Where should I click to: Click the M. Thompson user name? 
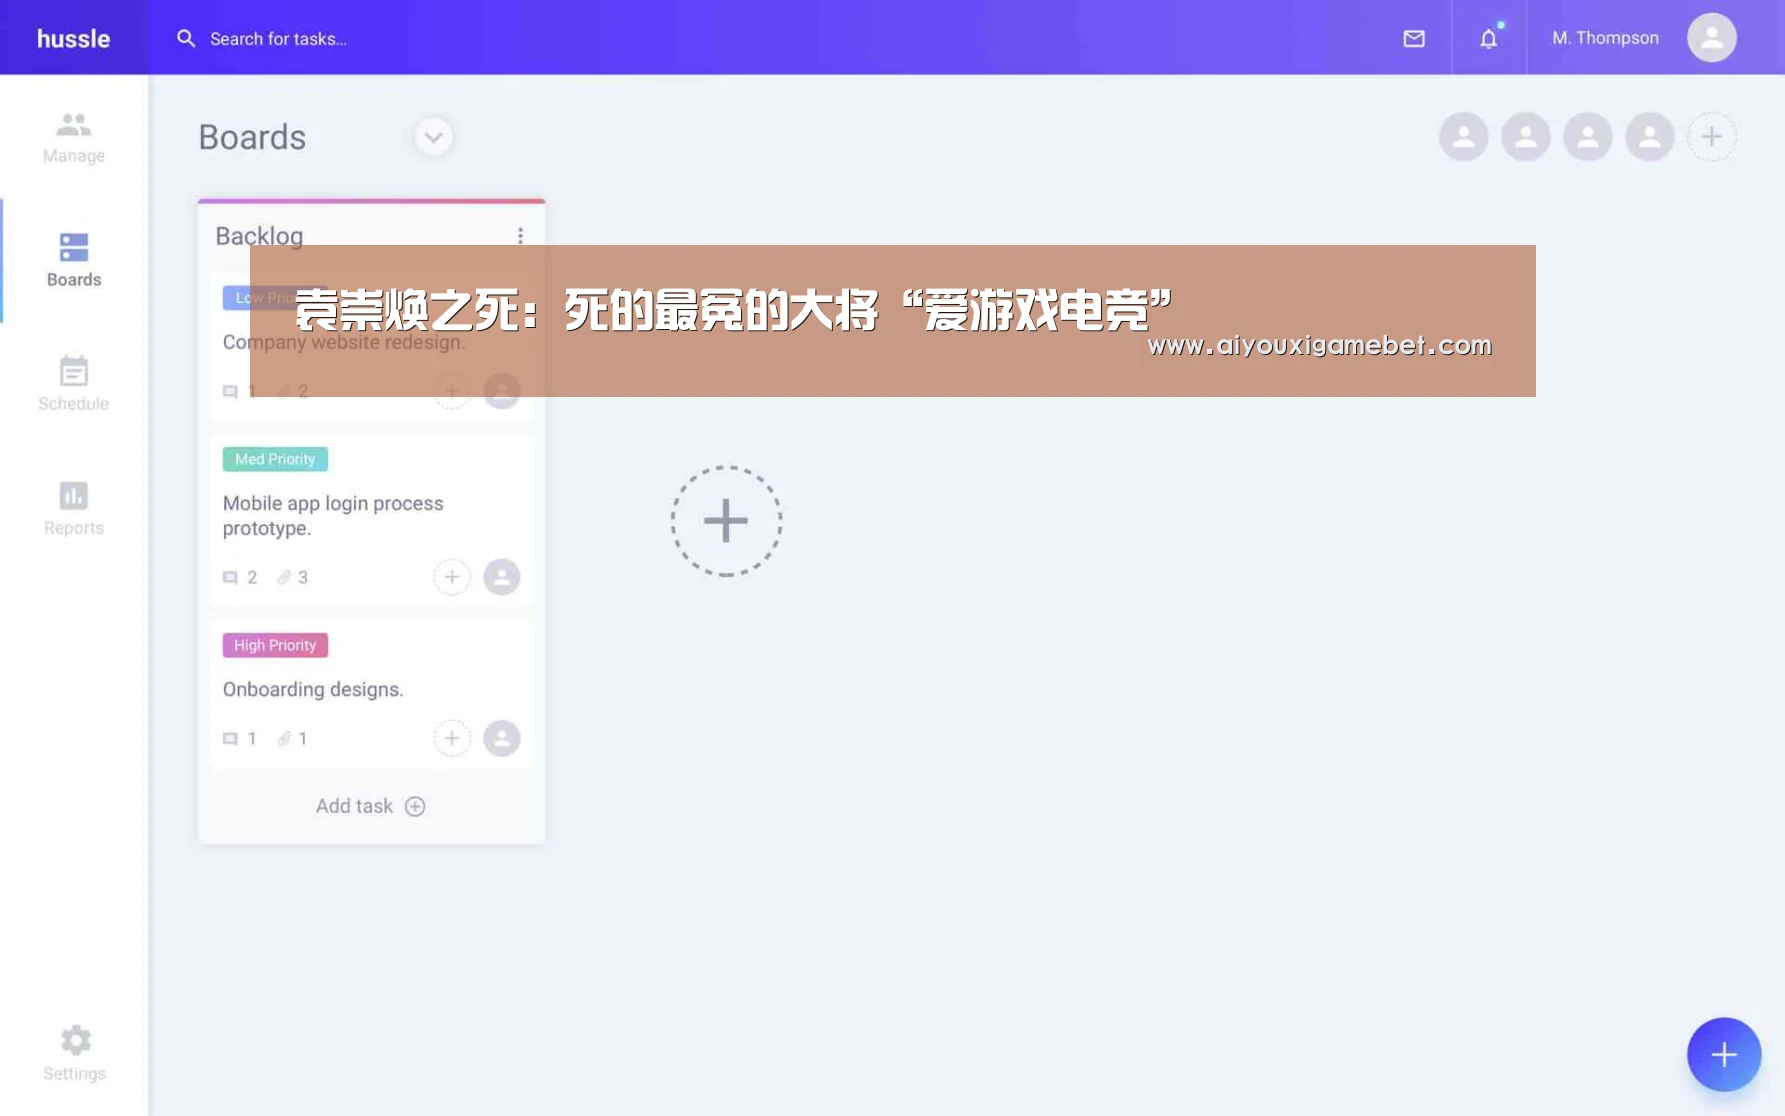tap(1605, 38)
